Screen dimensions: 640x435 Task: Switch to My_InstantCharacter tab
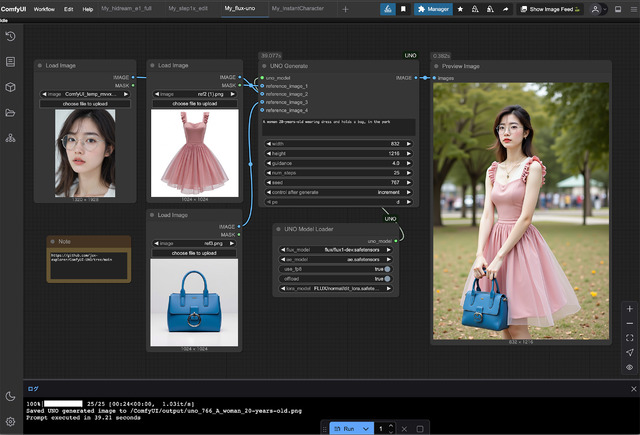298,8
